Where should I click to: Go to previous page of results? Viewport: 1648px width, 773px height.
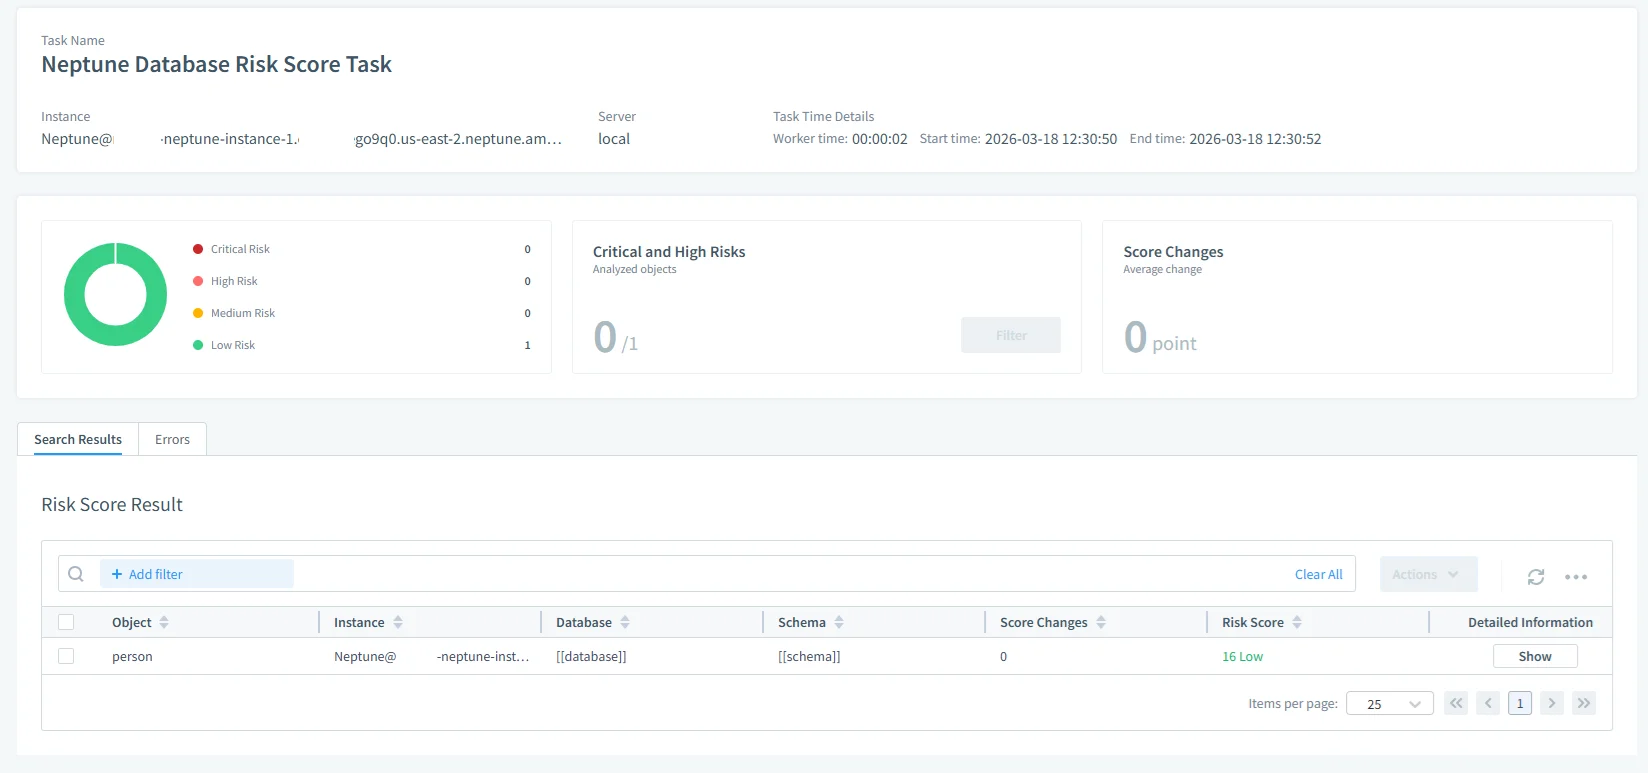[1488, 703]
